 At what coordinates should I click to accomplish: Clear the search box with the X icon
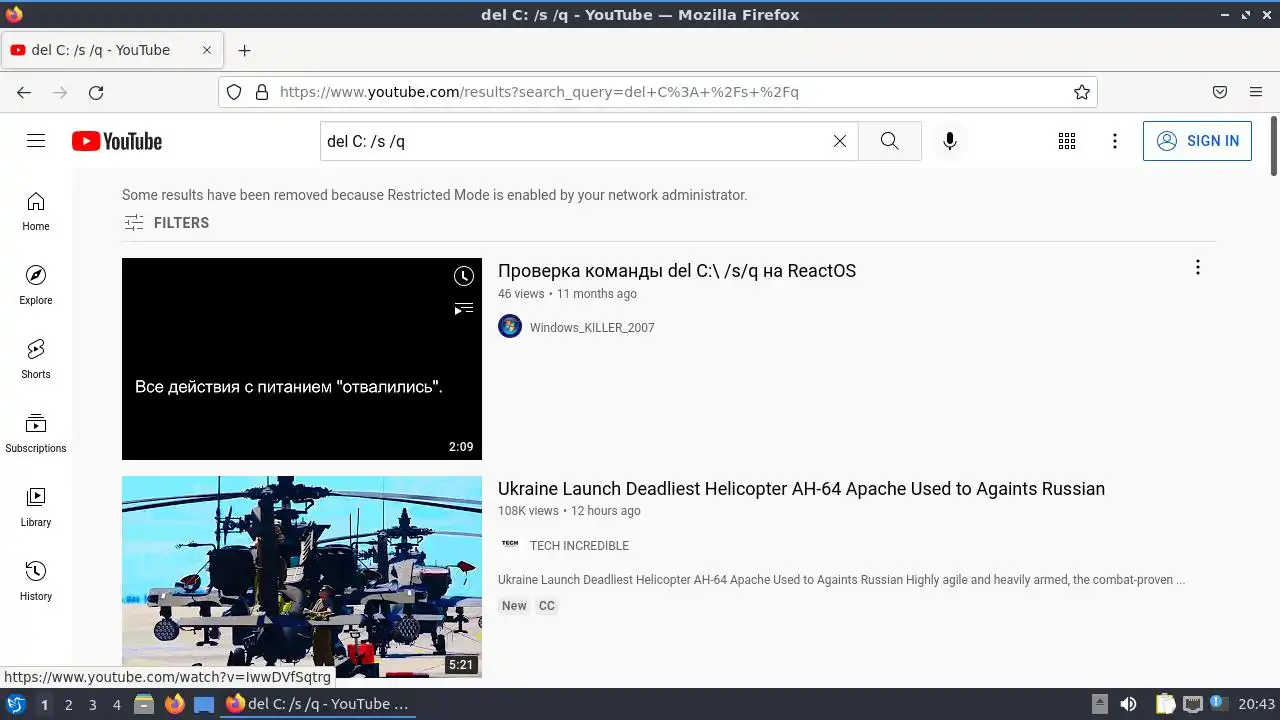pyautogui.click(x=840, y=141)
